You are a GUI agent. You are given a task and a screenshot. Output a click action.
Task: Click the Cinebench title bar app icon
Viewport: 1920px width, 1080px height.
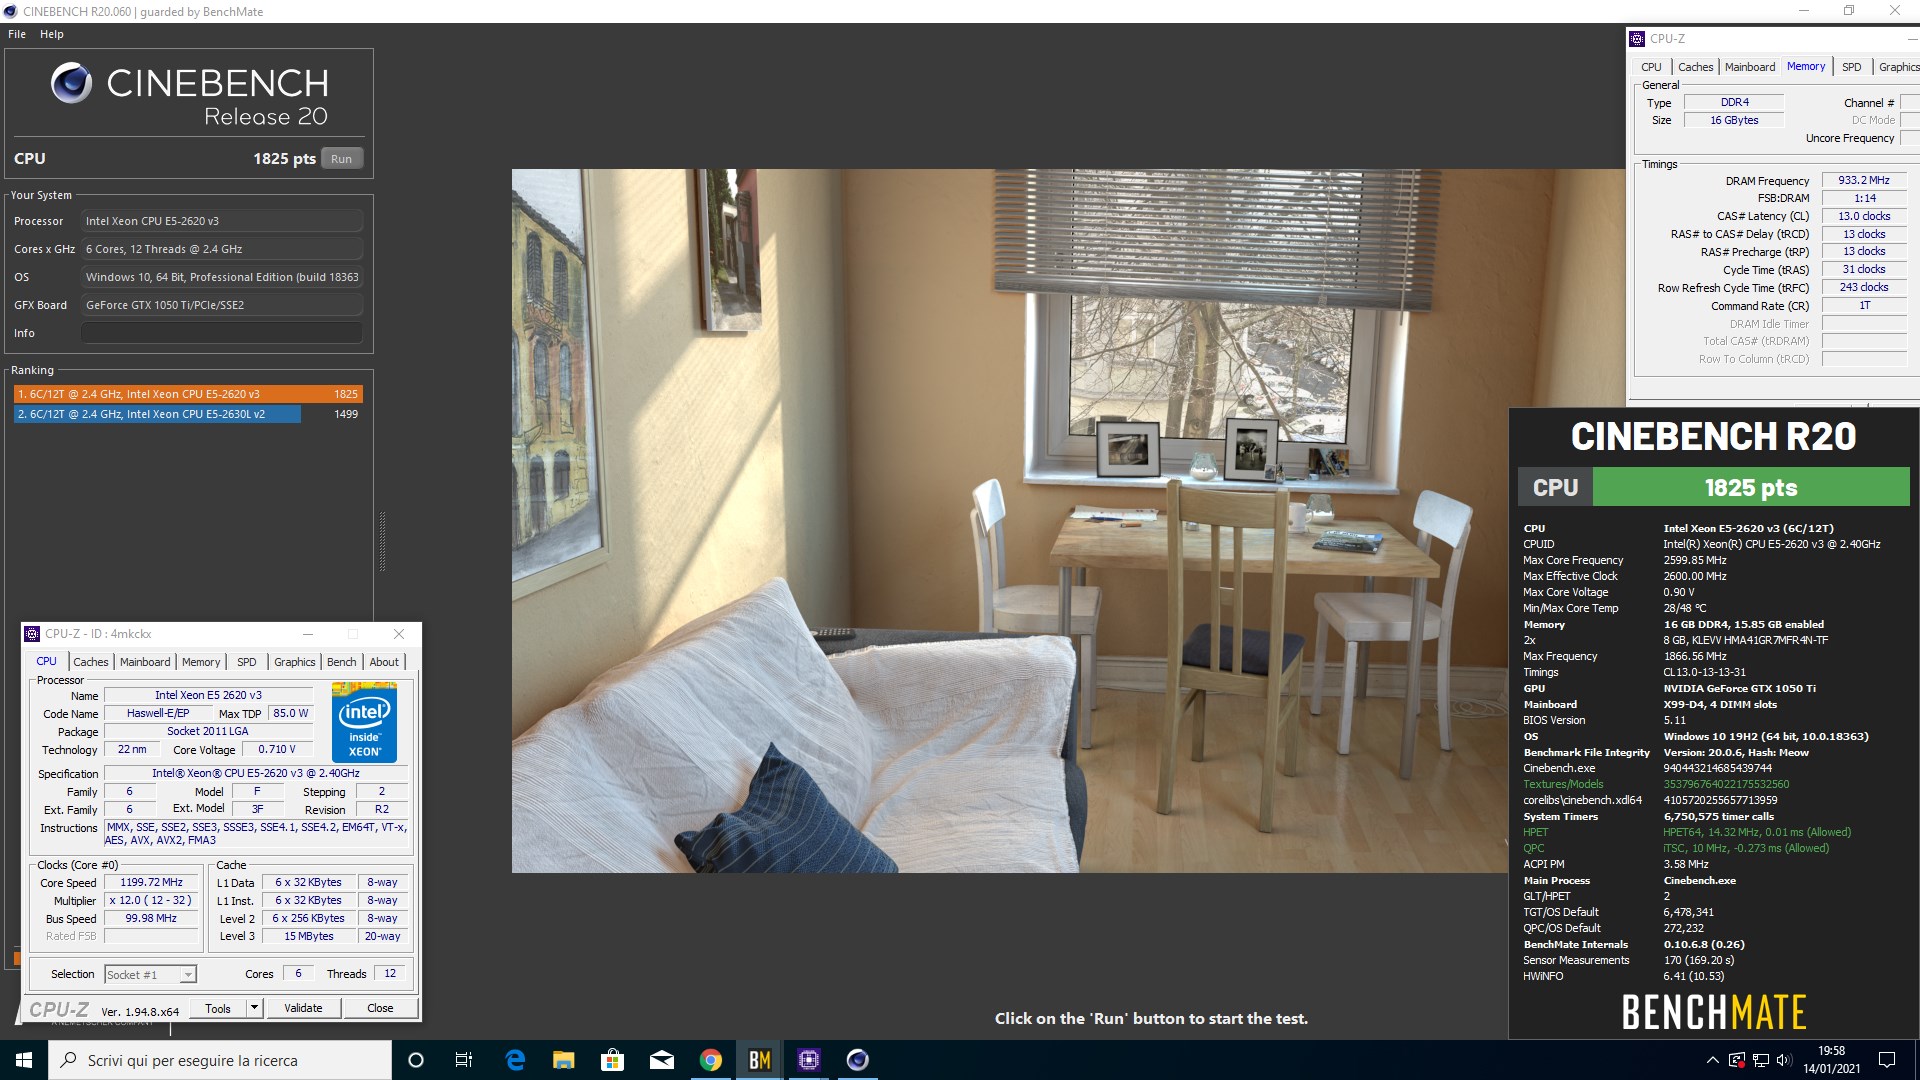11,12
